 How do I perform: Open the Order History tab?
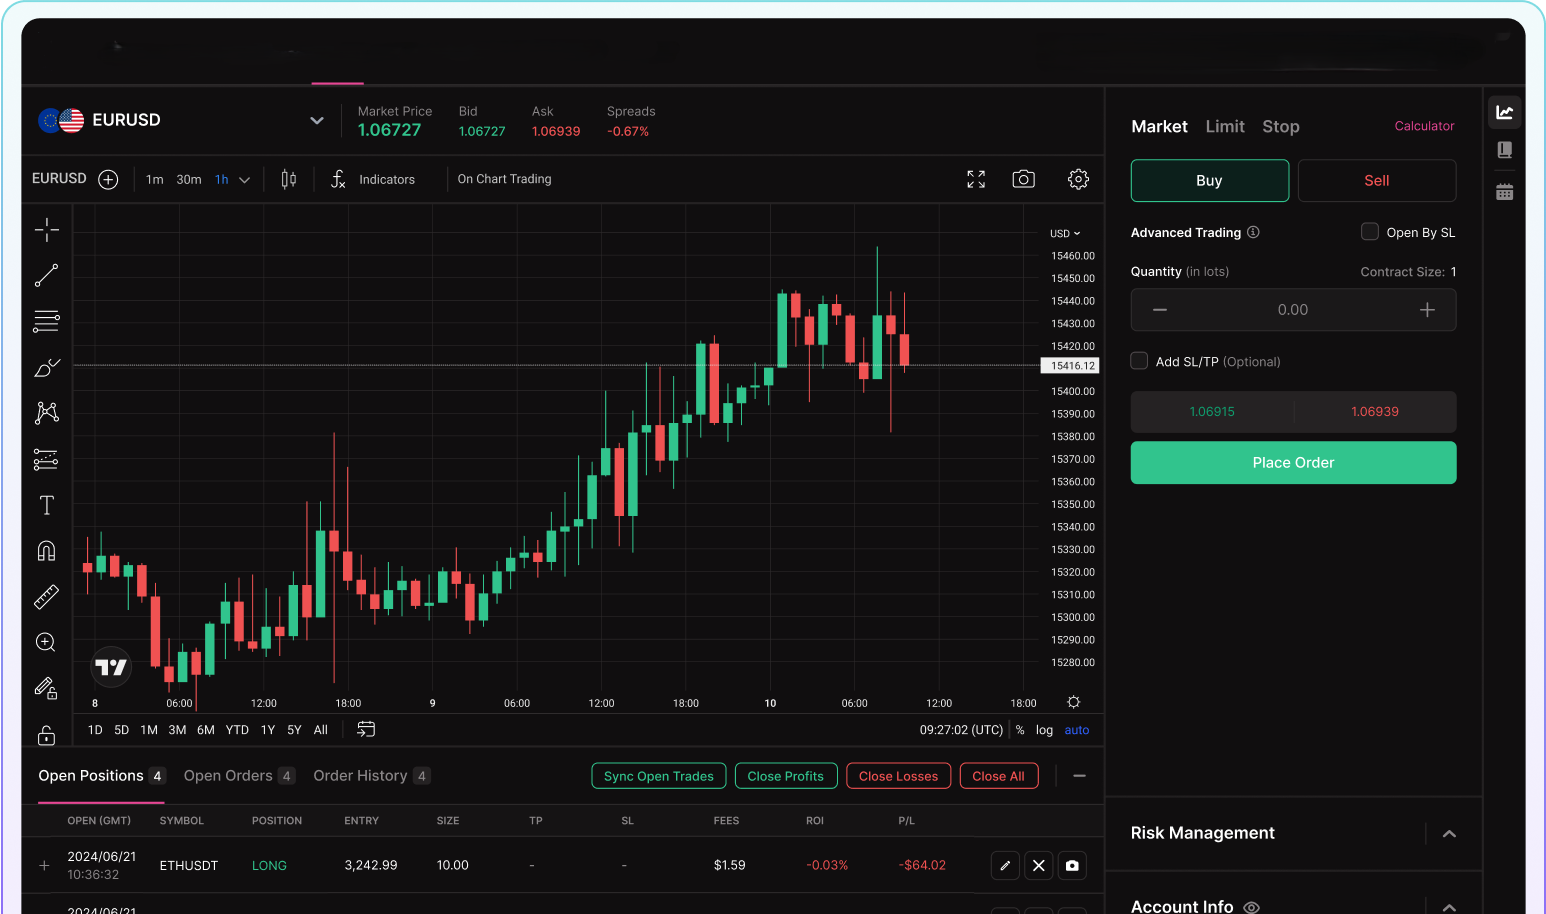(361, 775)
